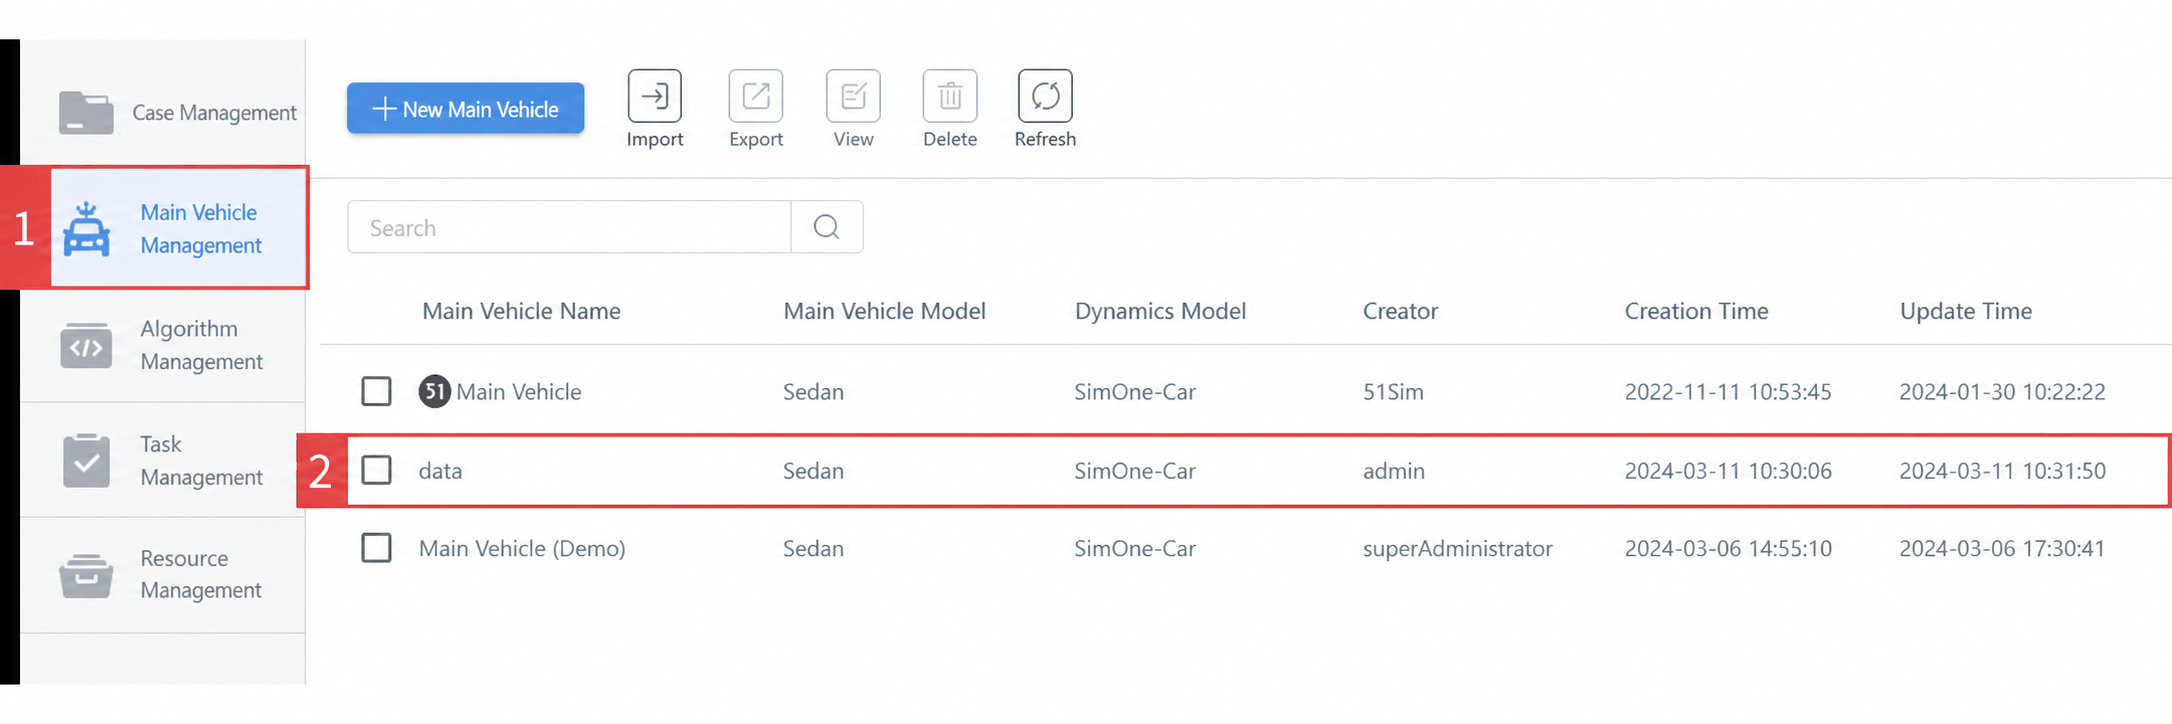This screenshot has width=2172, height=724.
Task: Click the Update Time column header
Action: 1966,311
